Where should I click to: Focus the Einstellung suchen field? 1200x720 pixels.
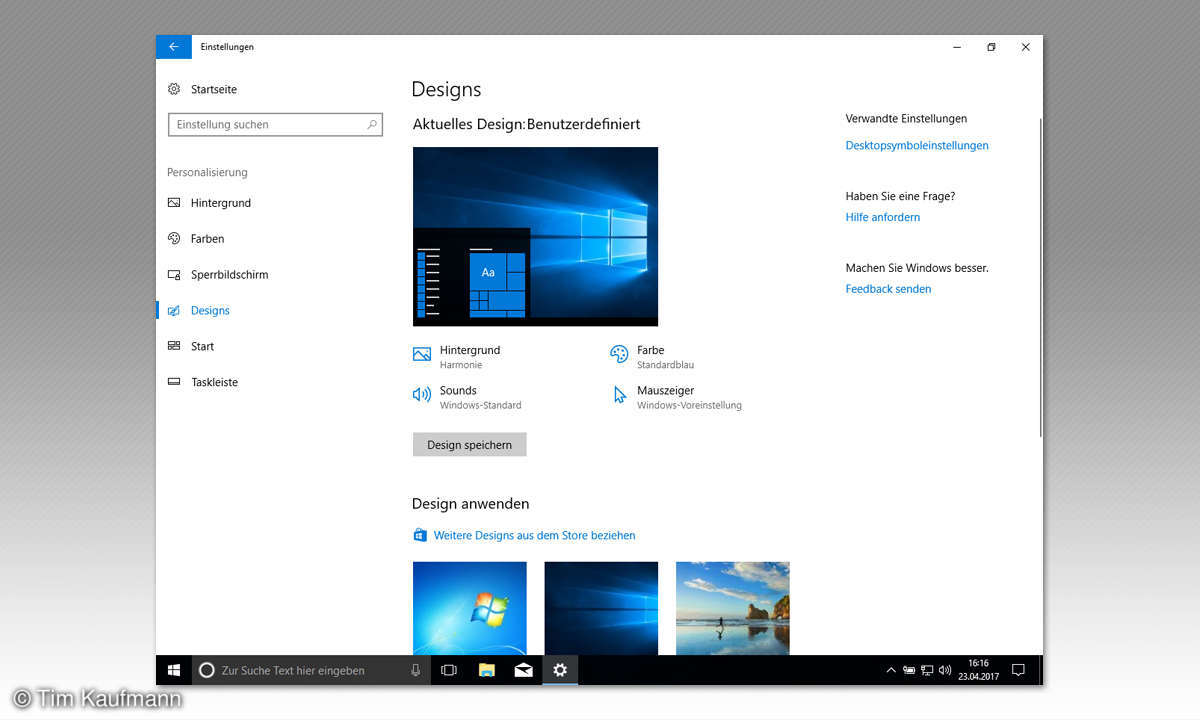[x=275, y=125]
